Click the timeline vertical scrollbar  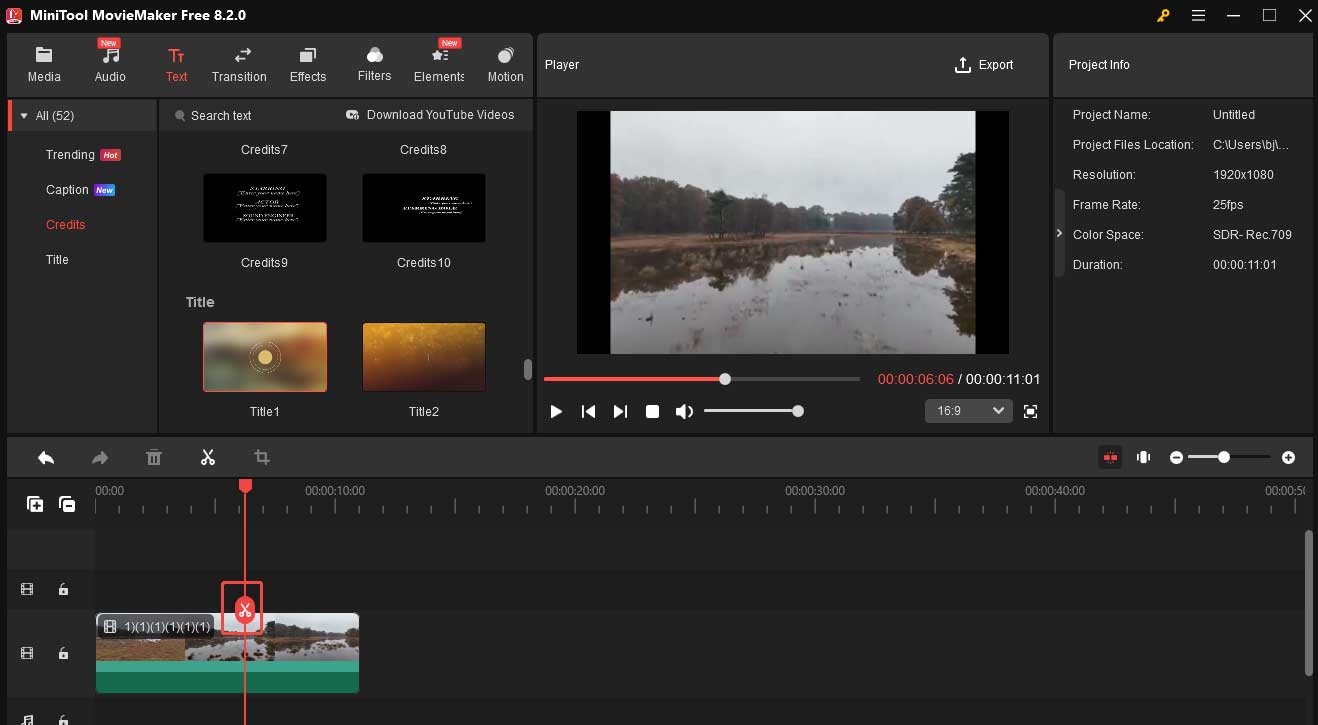pyautogui.click(x=1308, y=603)
